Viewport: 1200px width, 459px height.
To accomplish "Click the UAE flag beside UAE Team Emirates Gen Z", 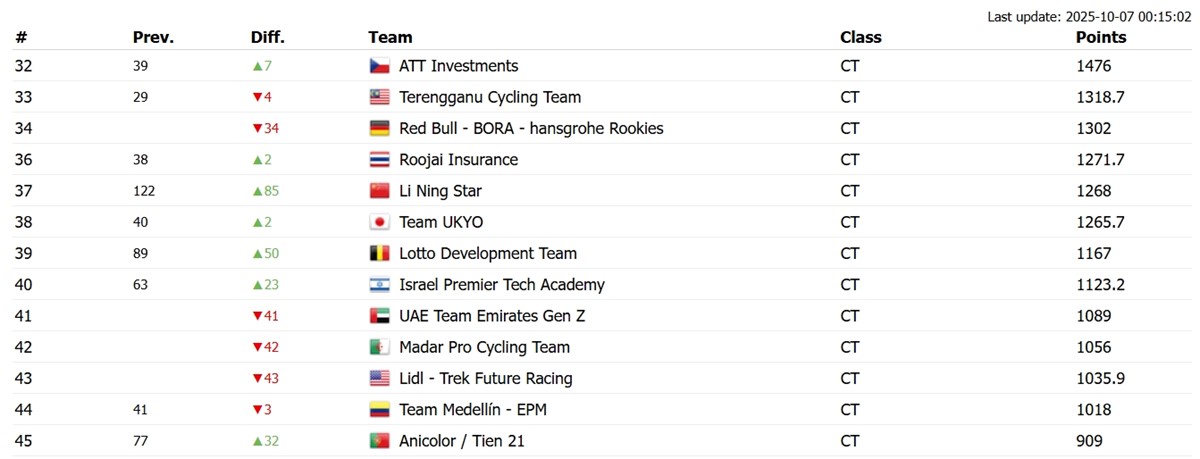I will click(379, 316).
